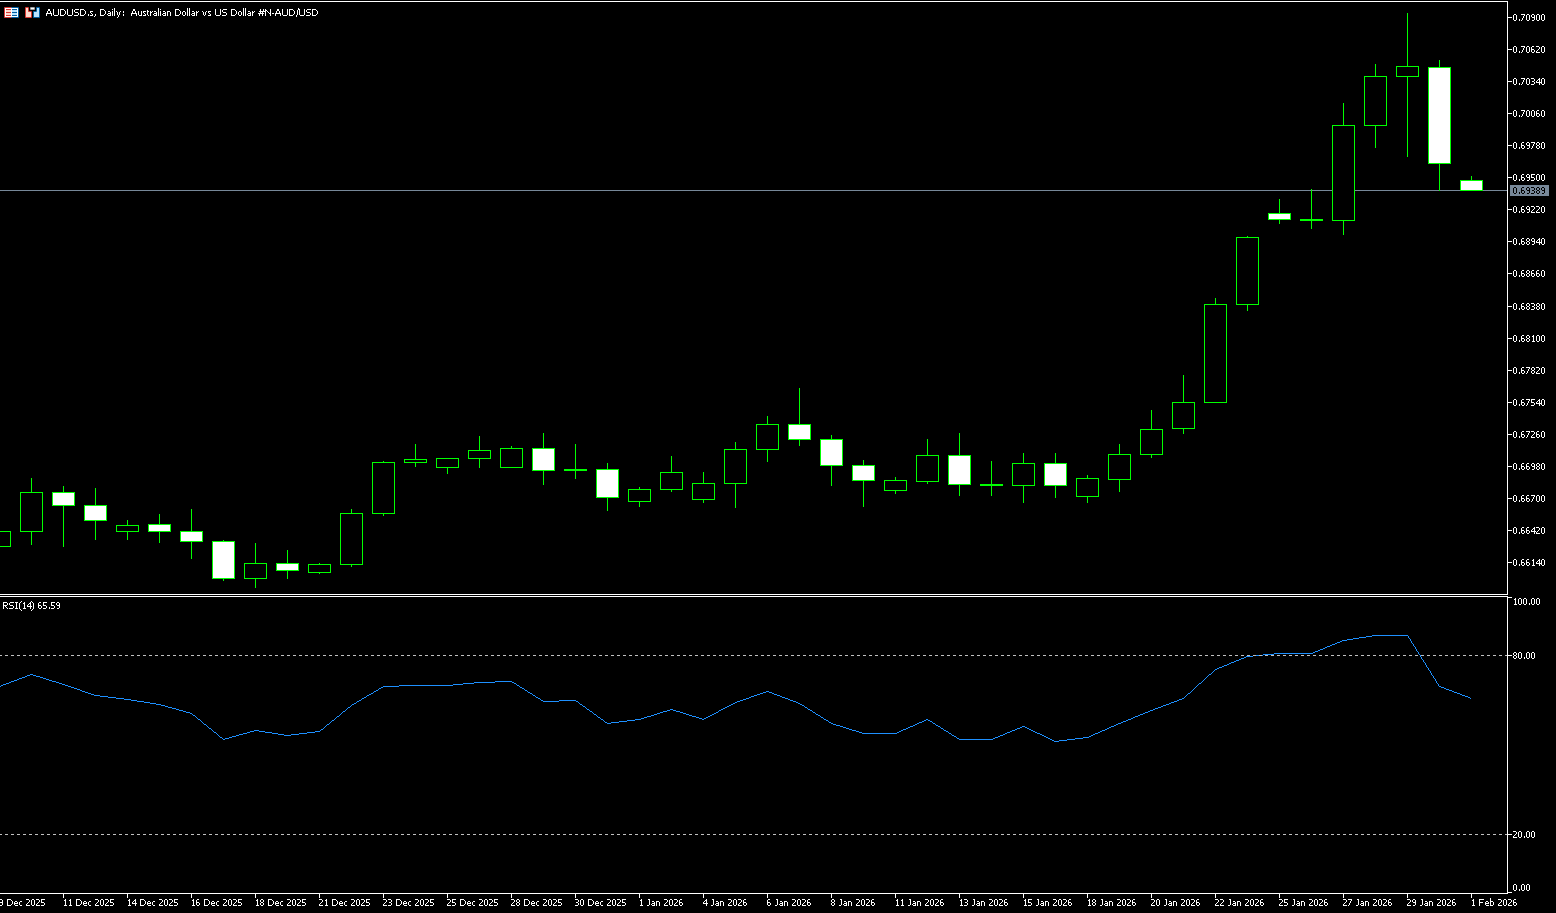Click the 0.70900 price scale label
This screenshot has width=1556, height=913.
click(x=1528, y=18)
